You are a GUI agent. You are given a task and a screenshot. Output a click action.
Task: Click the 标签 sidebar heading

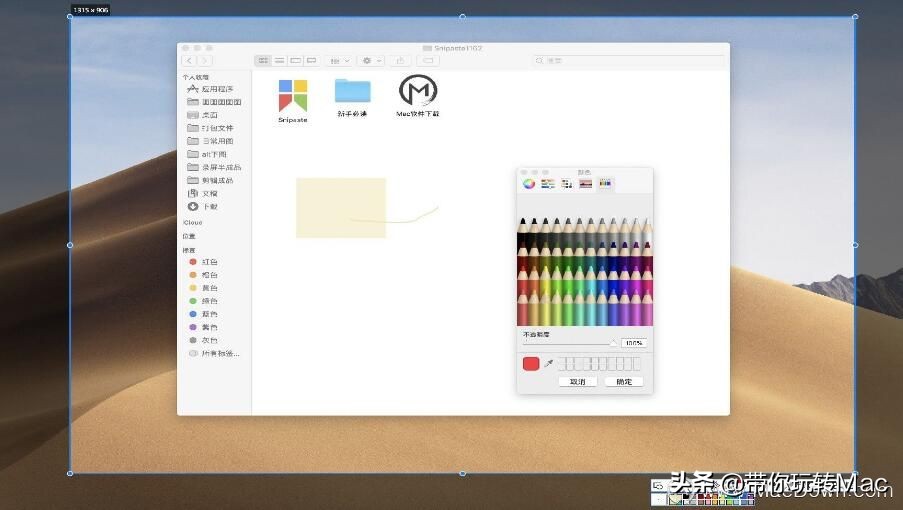click(x=189, y=250)
